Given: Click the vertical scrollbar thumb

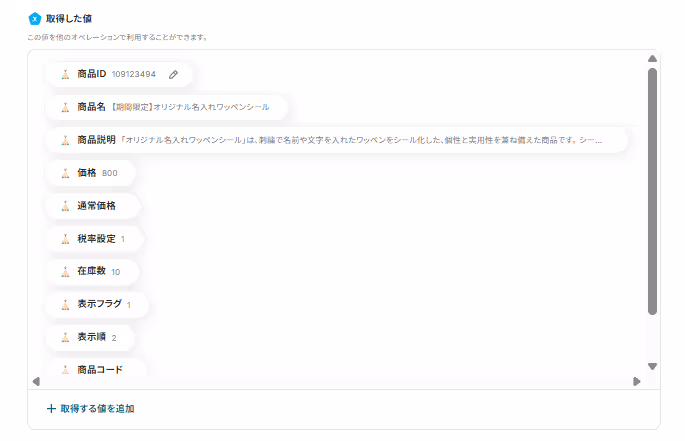Looking at the screenshot, I should 652,191.
